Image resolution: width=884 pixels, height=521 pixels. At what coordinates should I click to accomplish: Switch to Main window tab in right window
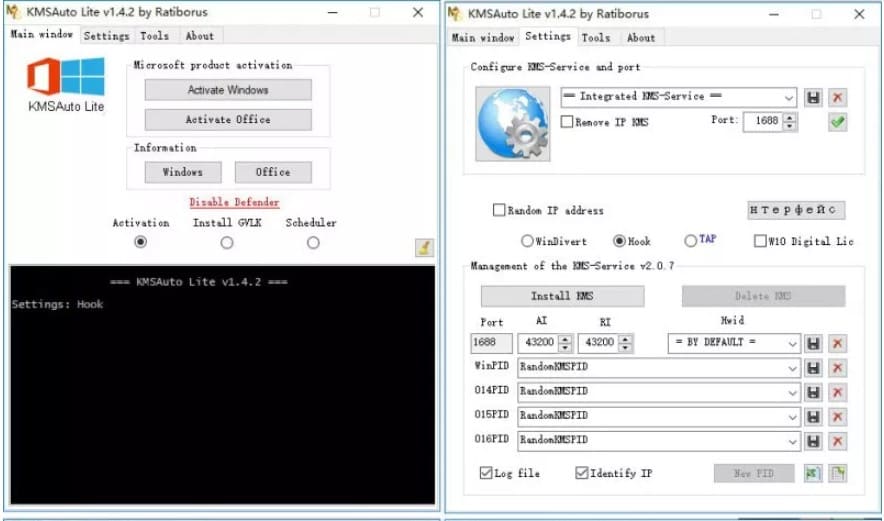tap(483, 38)
